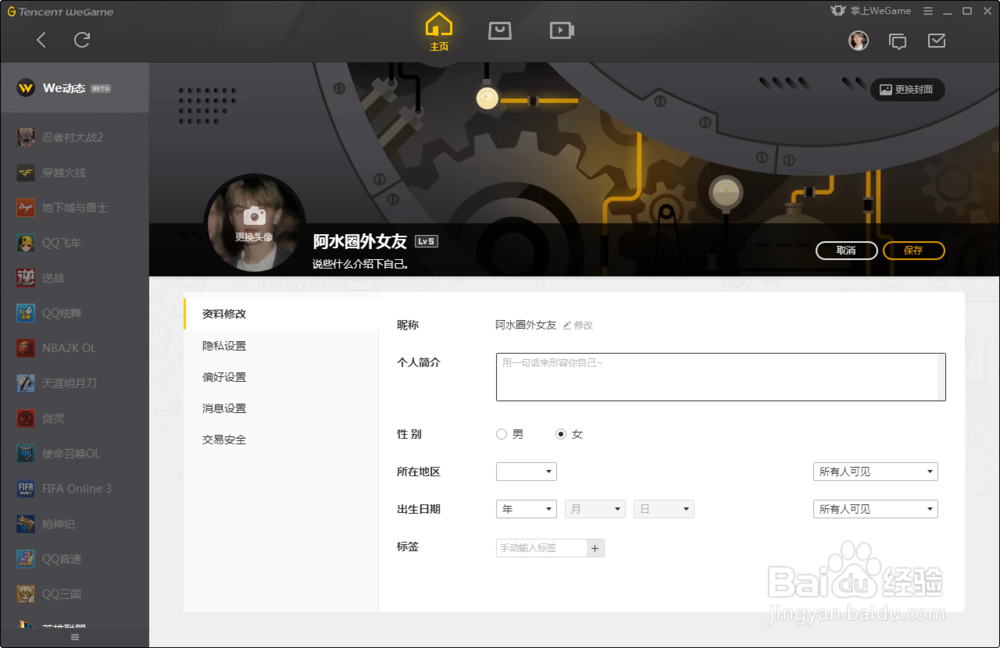Image resolution: width=1000 pixels, height=648 pixels.
Task: Click the Lv5 level badge
Action: [x=427, y=241]
